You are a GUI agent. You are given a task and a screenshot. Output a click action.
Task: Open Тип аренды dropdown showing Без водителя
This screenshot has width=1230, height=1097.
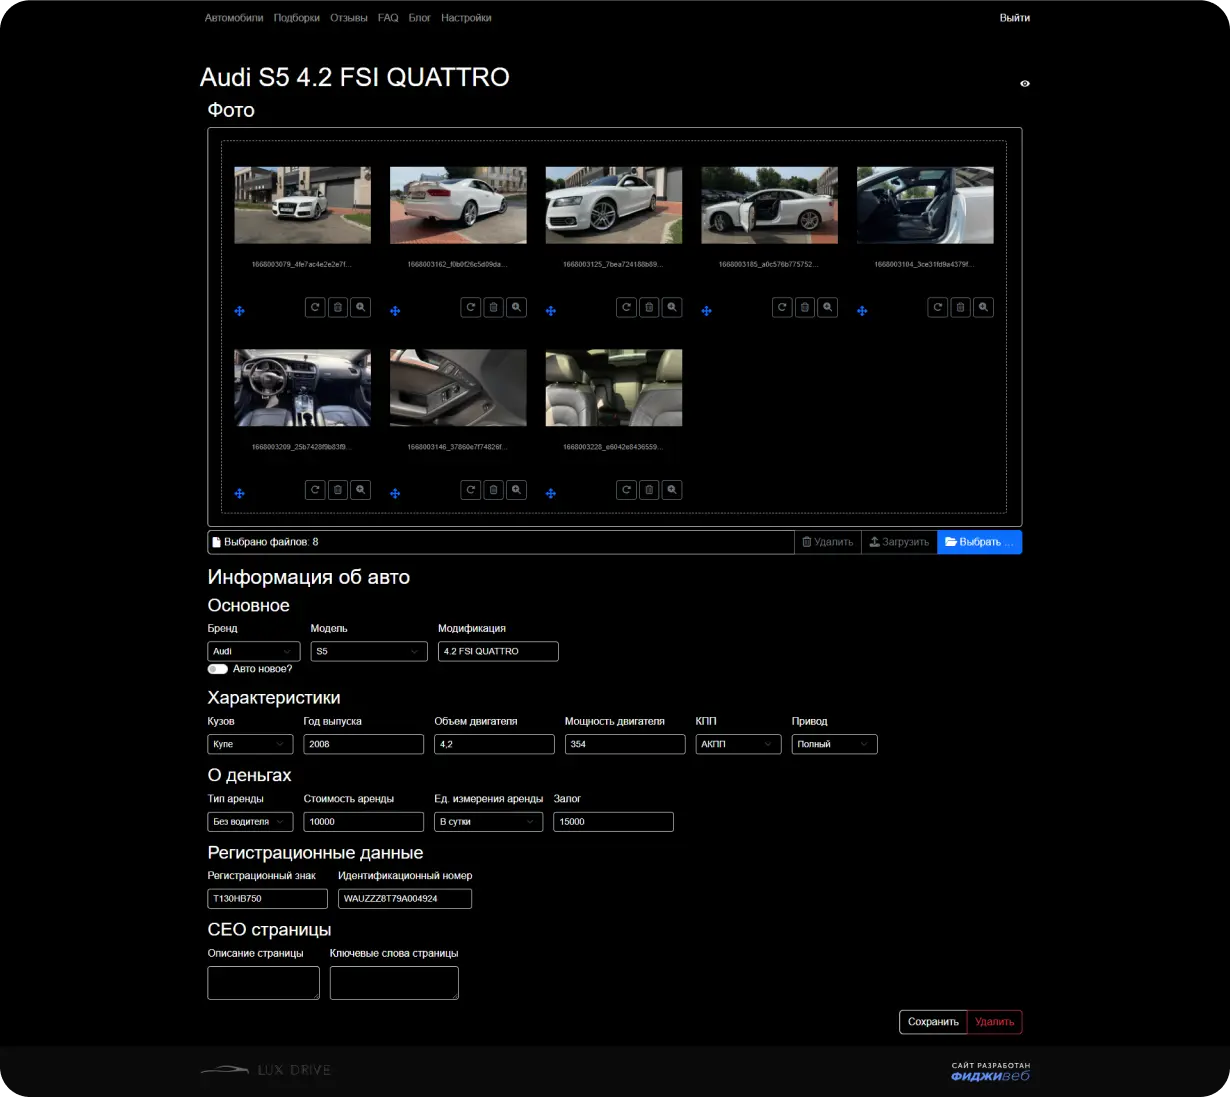coord(251,822)
